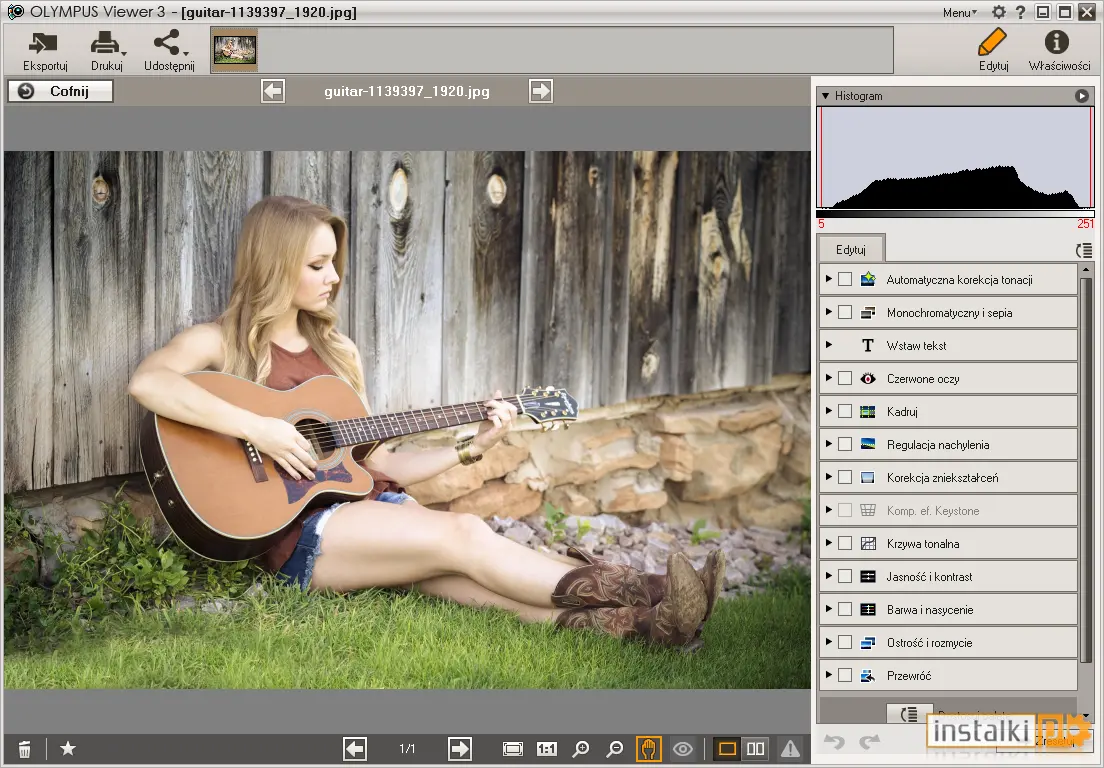1104x768 pixels.
Task: Enable the Krzywa tonalna checkbox
Action: coord(845,543)
